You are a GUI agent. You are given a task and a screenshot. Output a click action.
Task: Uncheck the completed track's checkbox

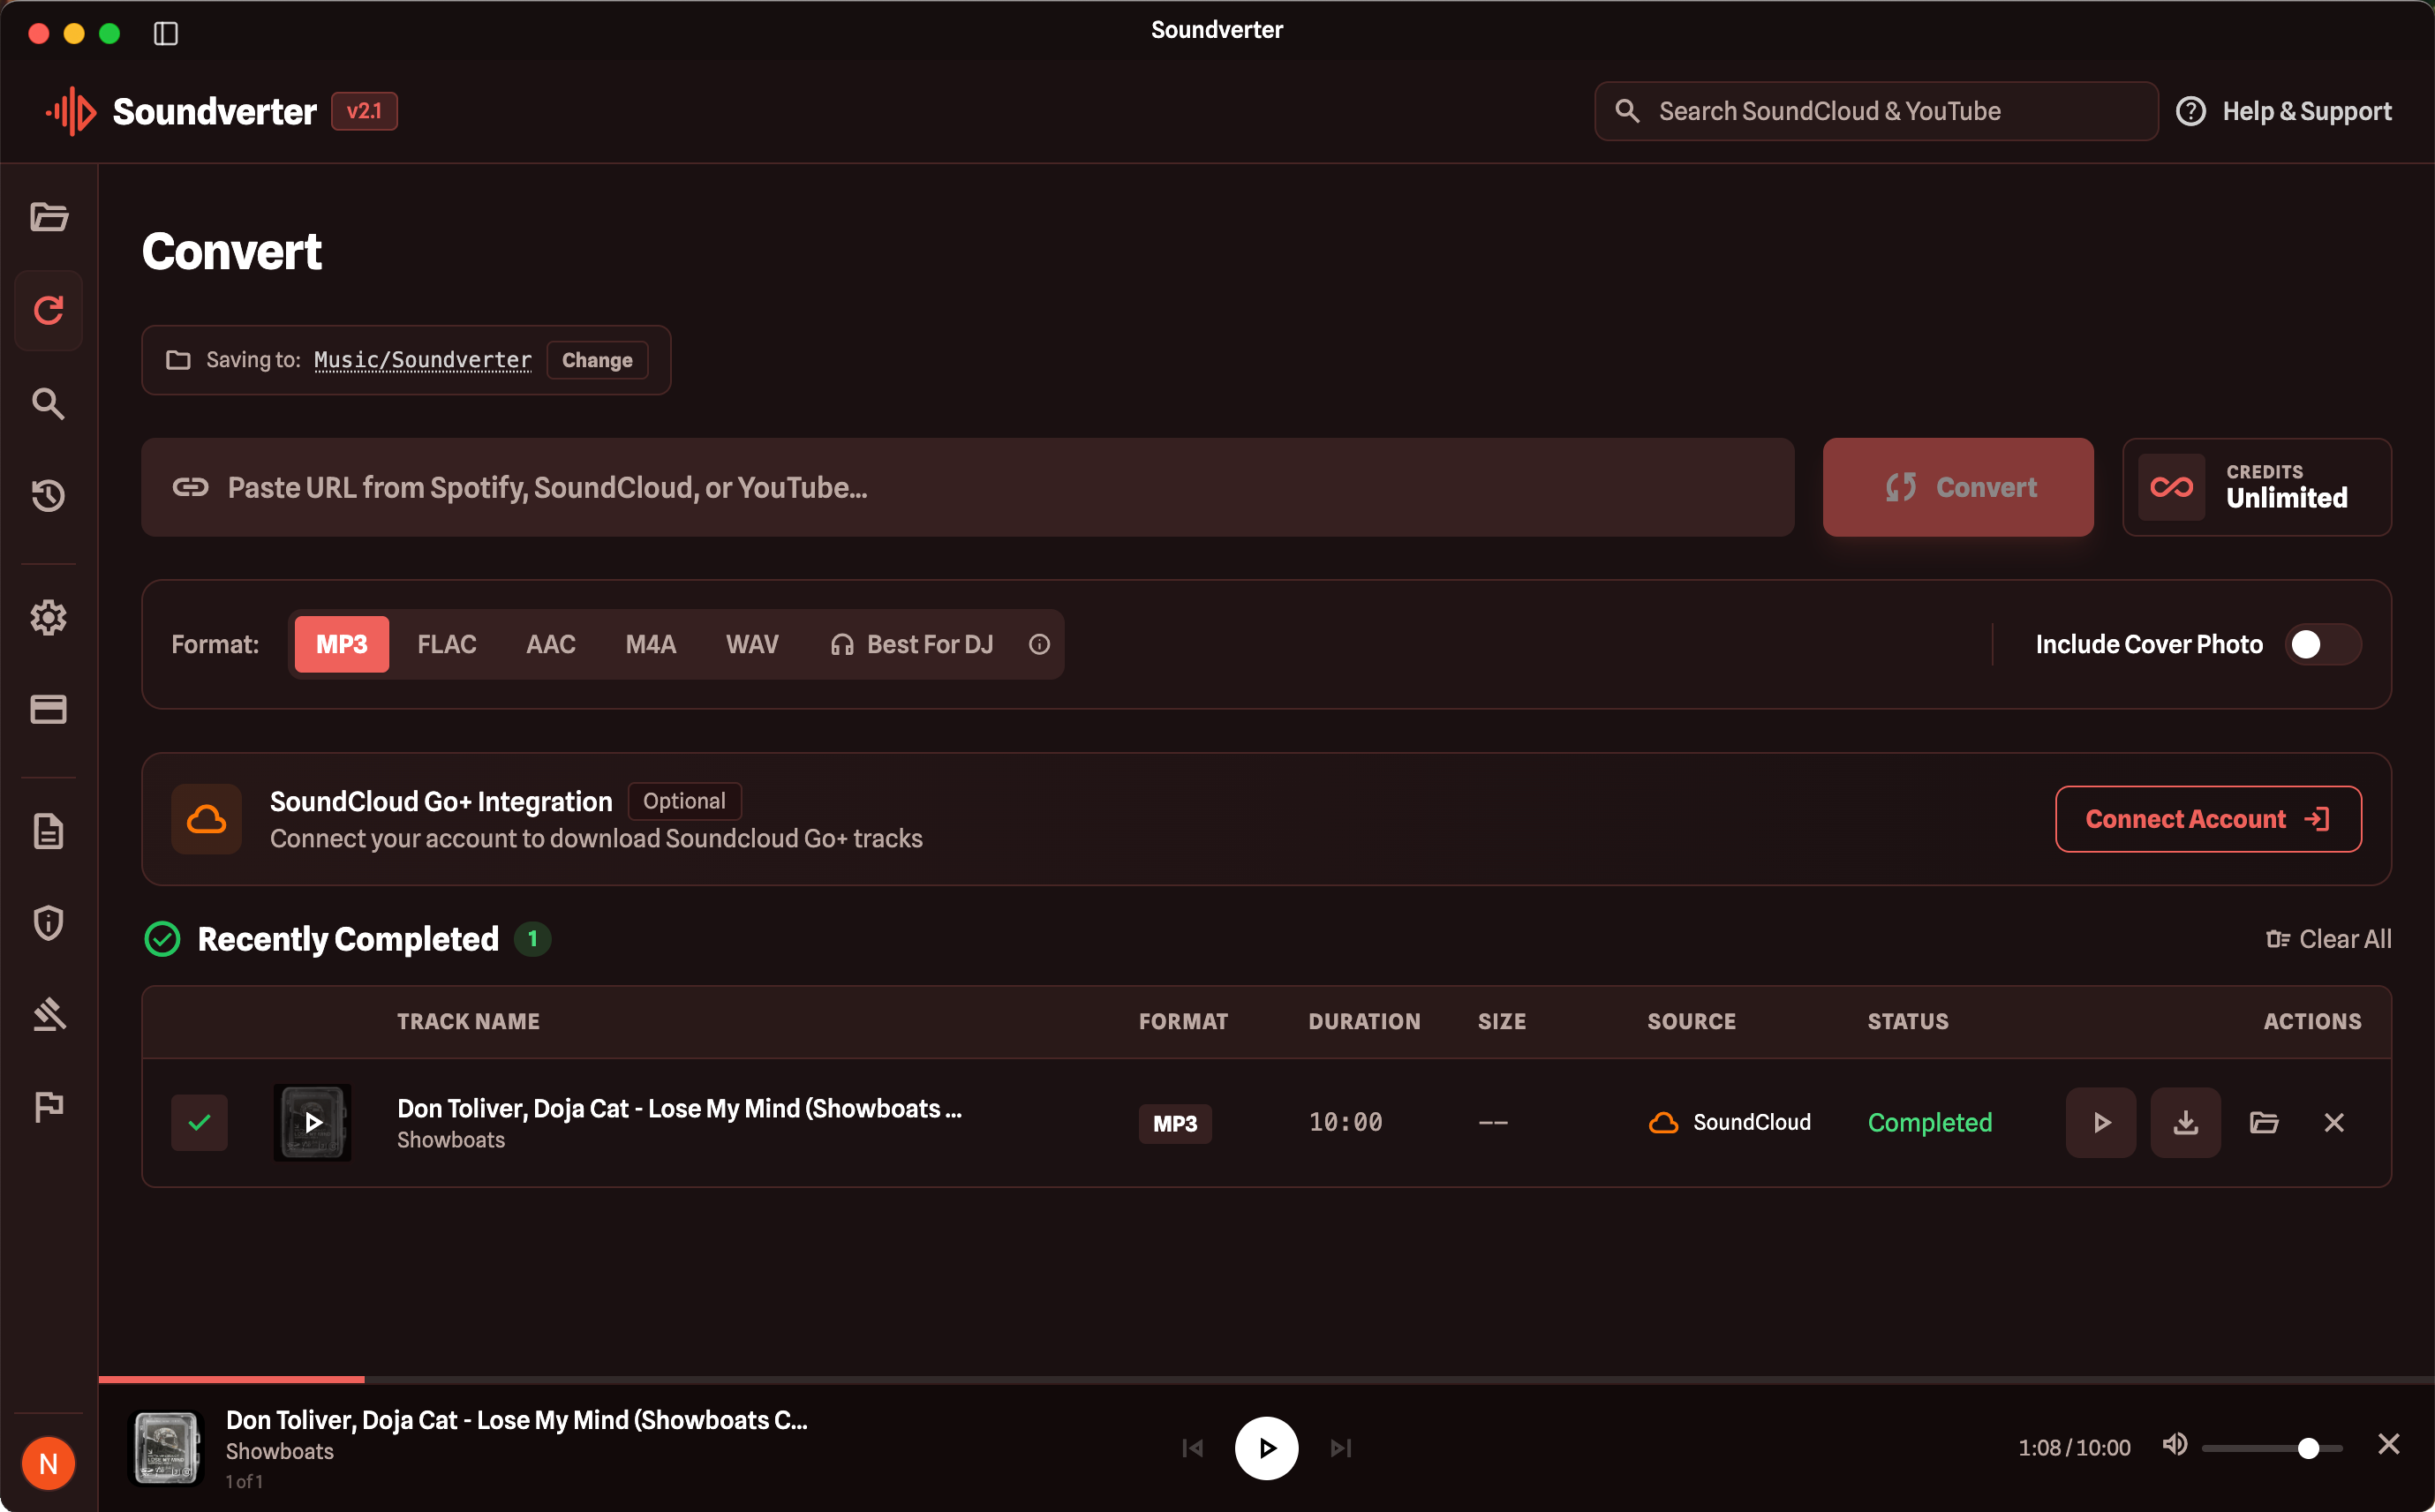(199, 1122)
